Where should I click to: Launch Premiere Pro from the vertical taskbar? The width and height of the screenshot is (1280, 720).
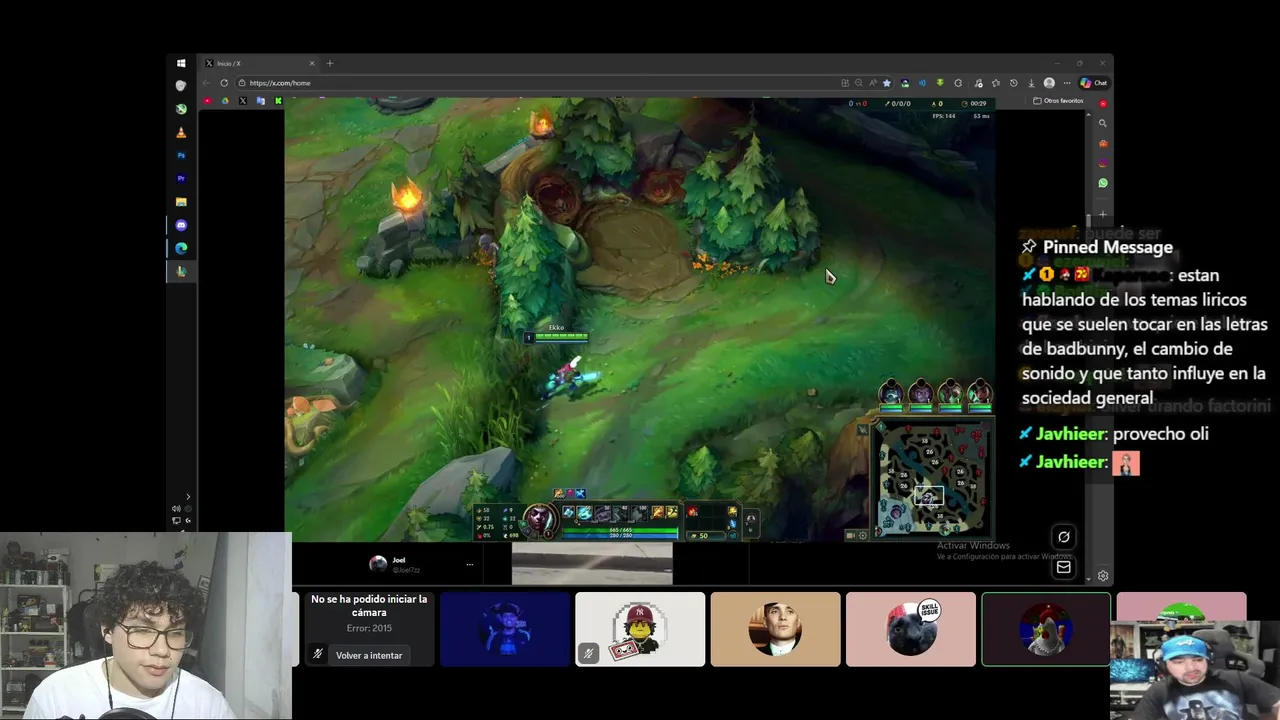click(x=181, y=178)
